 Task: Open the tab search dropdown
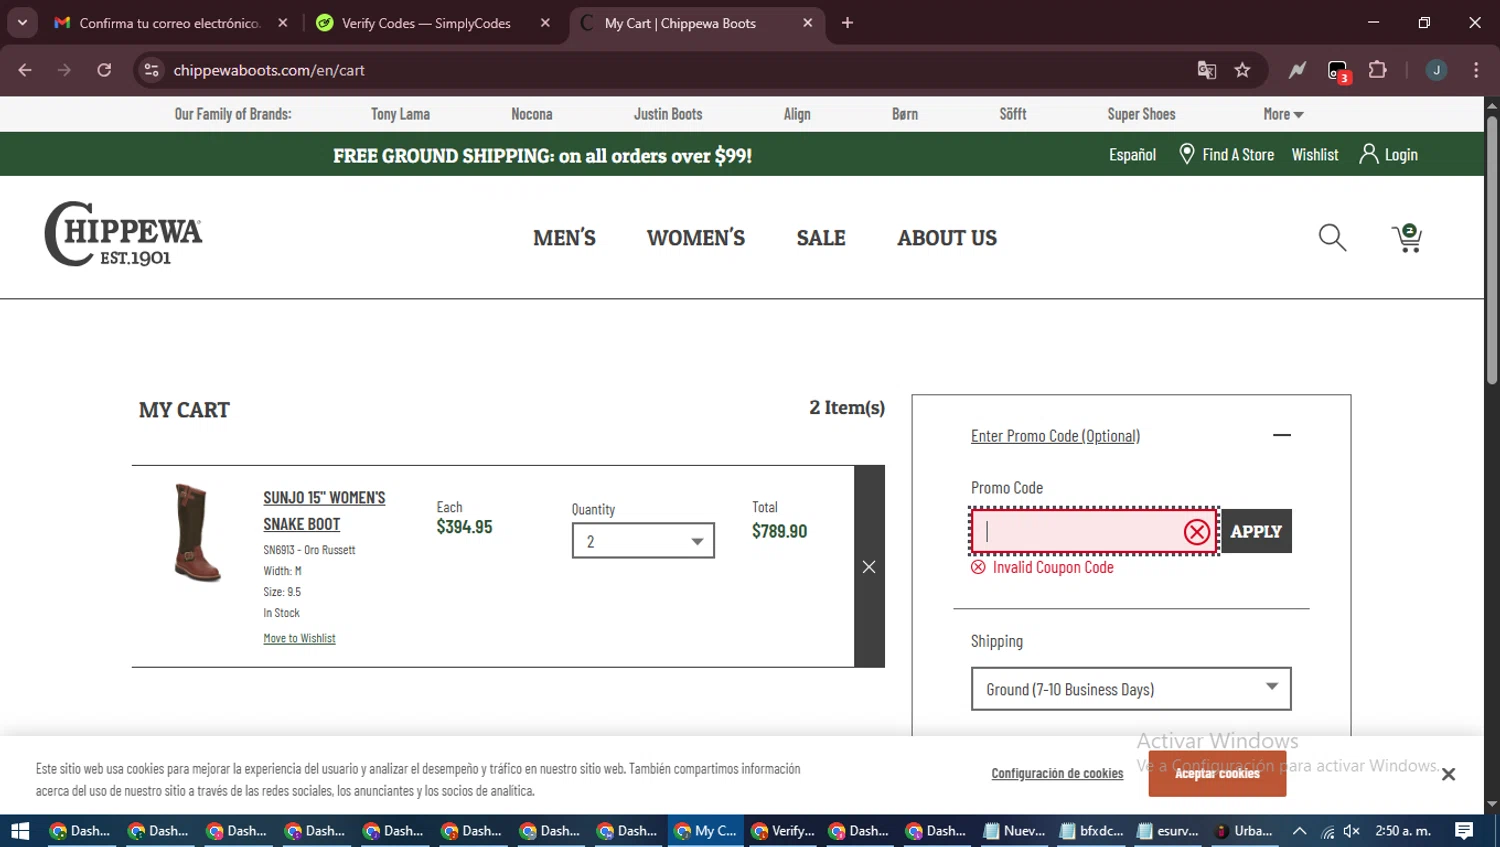[x=22, y=23]
